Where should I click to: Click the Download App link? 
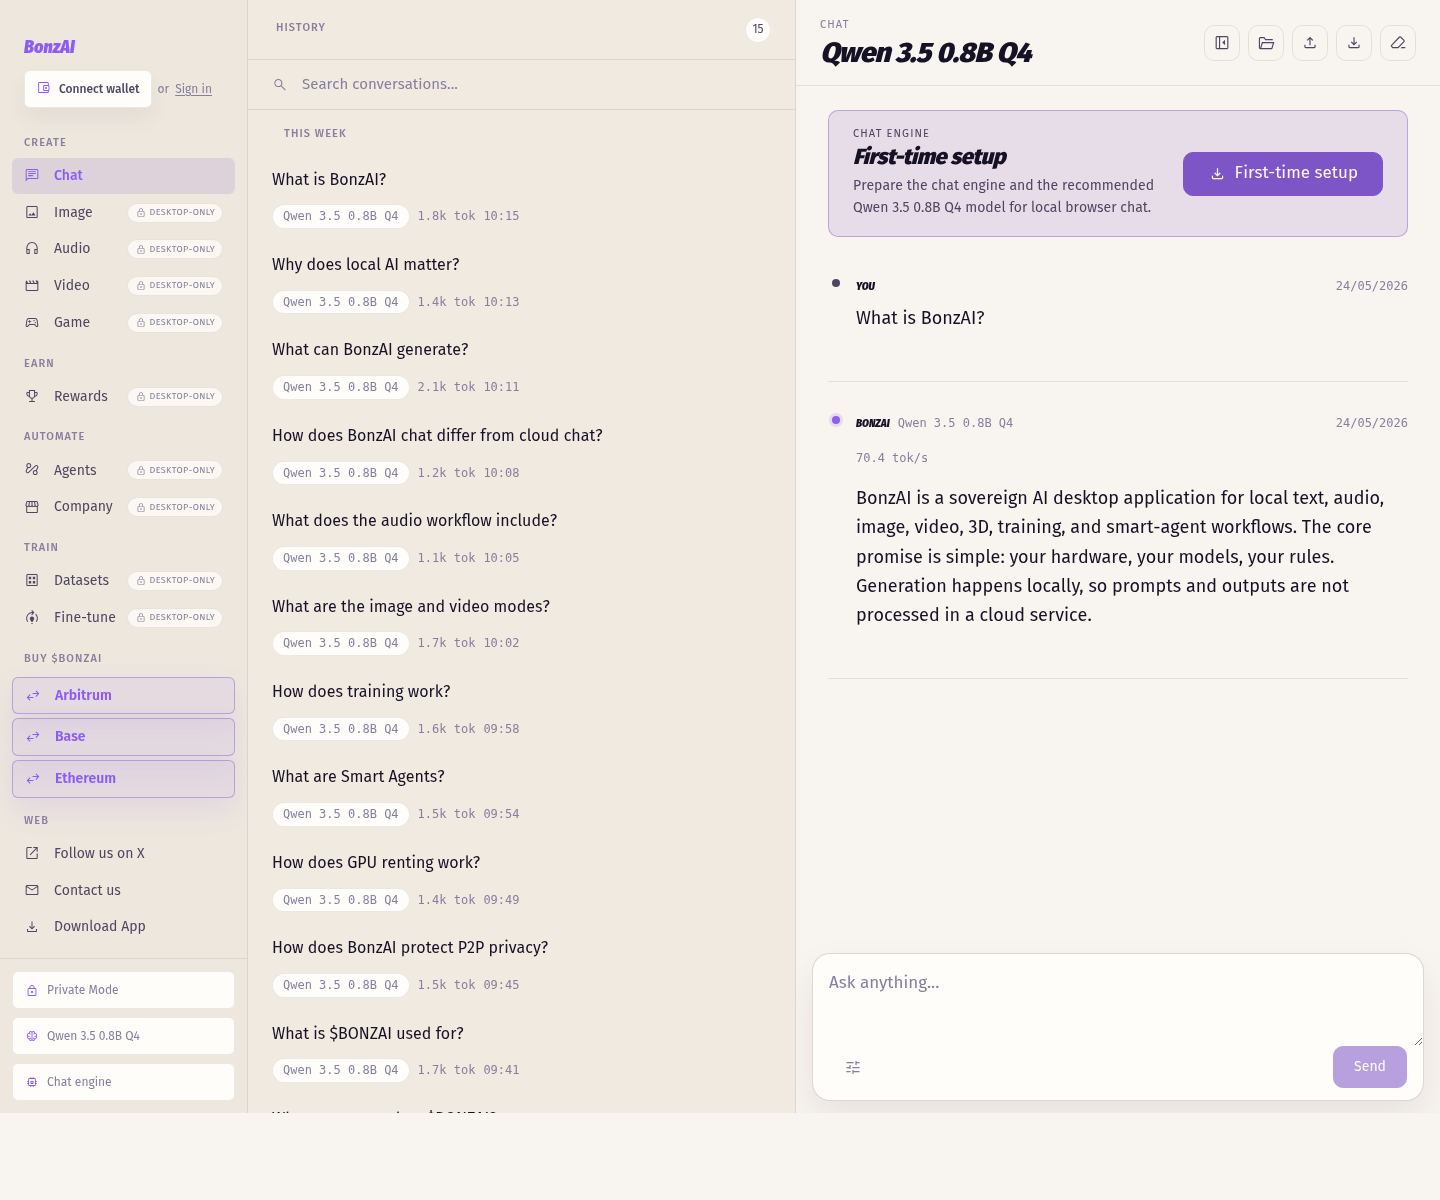[123, 926]
